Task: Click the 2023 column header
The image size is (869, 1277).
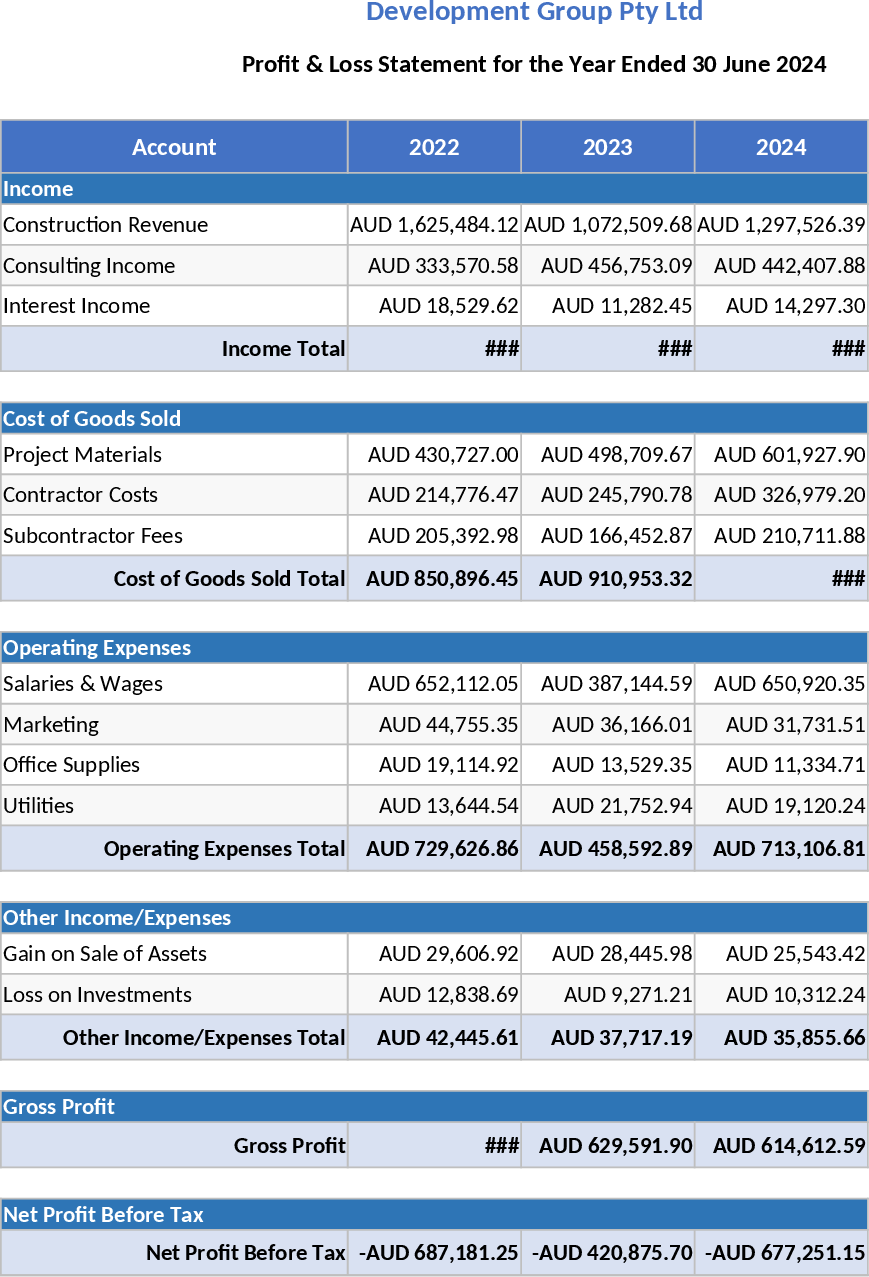Action: (607, 147)
